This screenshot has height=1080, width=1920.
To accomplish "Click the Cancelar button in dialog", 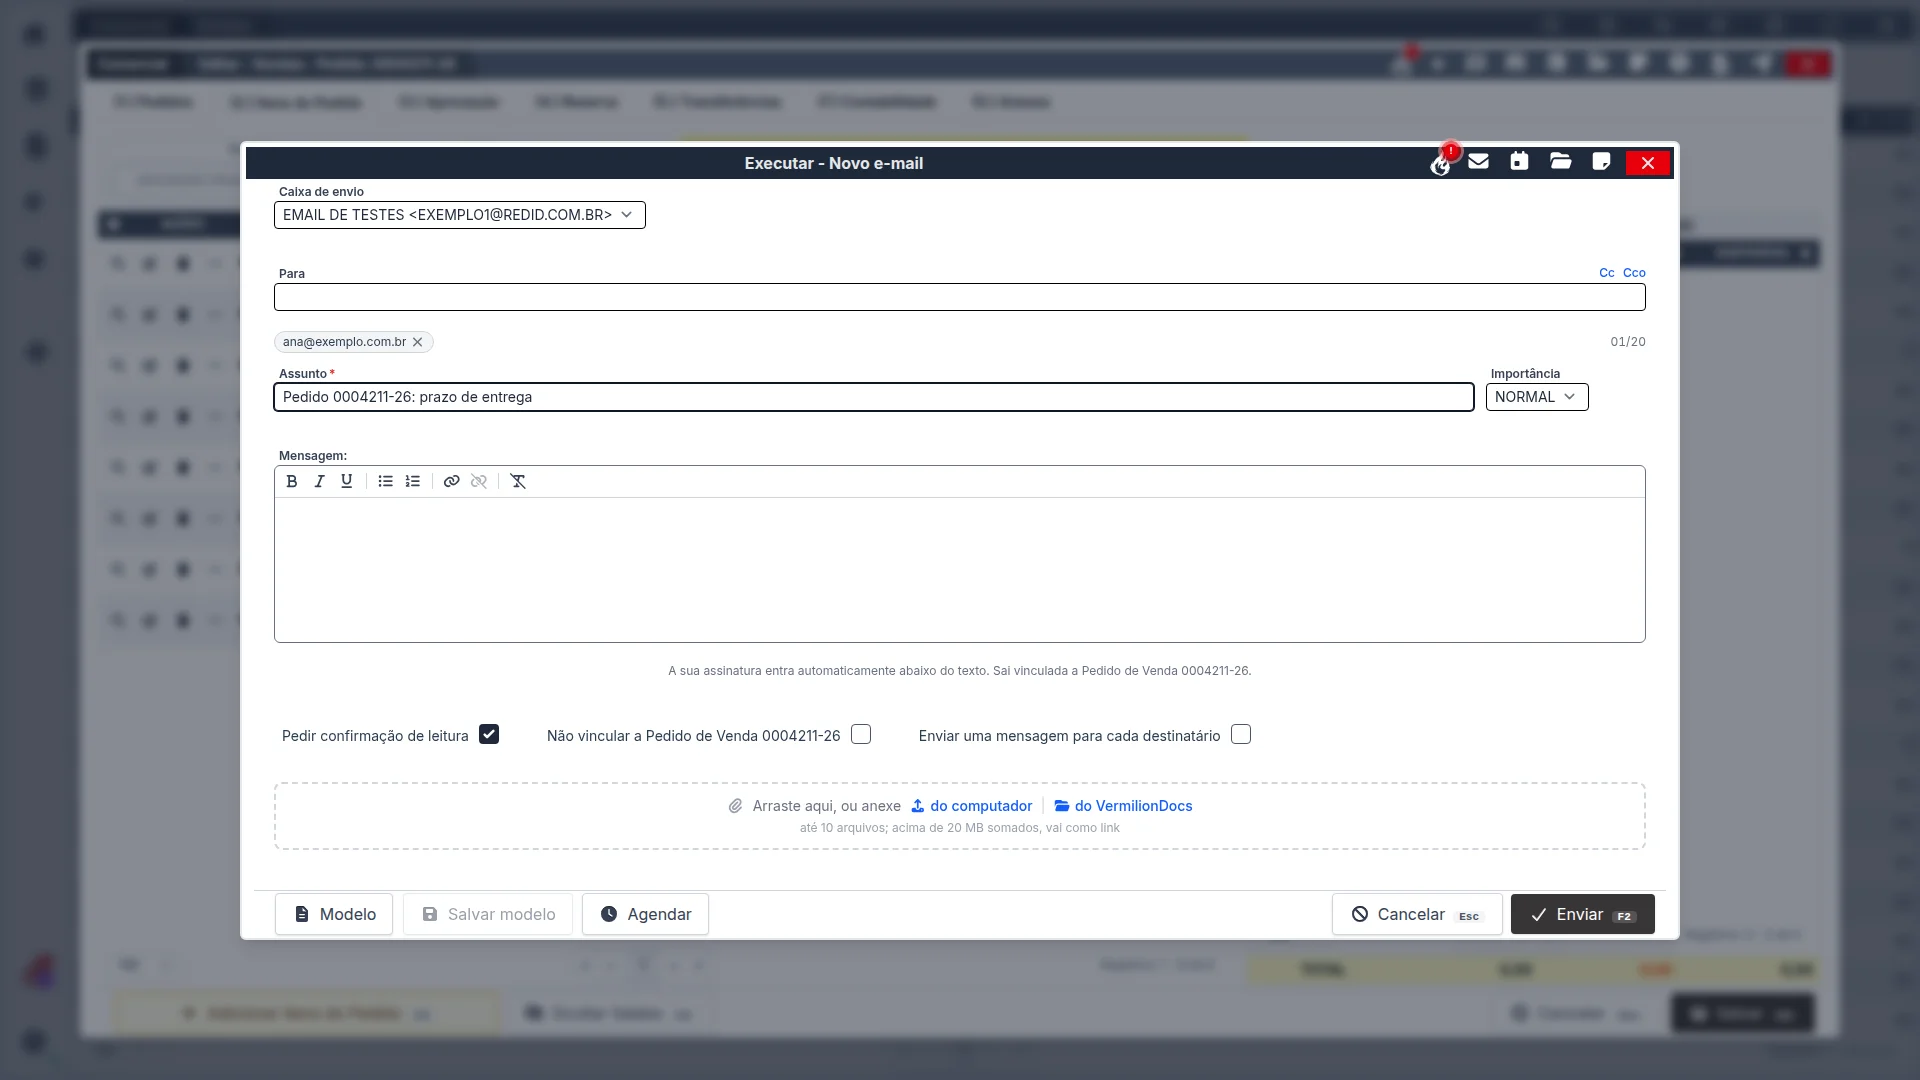I will [x=1417, y=914].
